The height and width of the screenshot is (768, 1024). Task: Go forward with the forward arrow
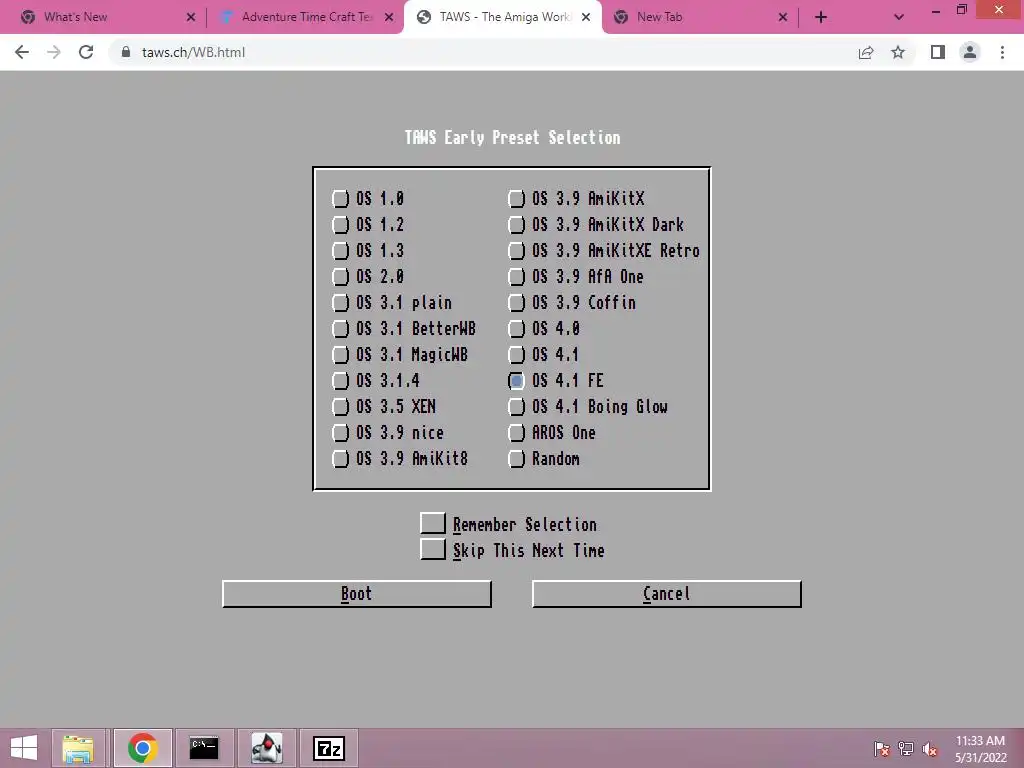54,52
